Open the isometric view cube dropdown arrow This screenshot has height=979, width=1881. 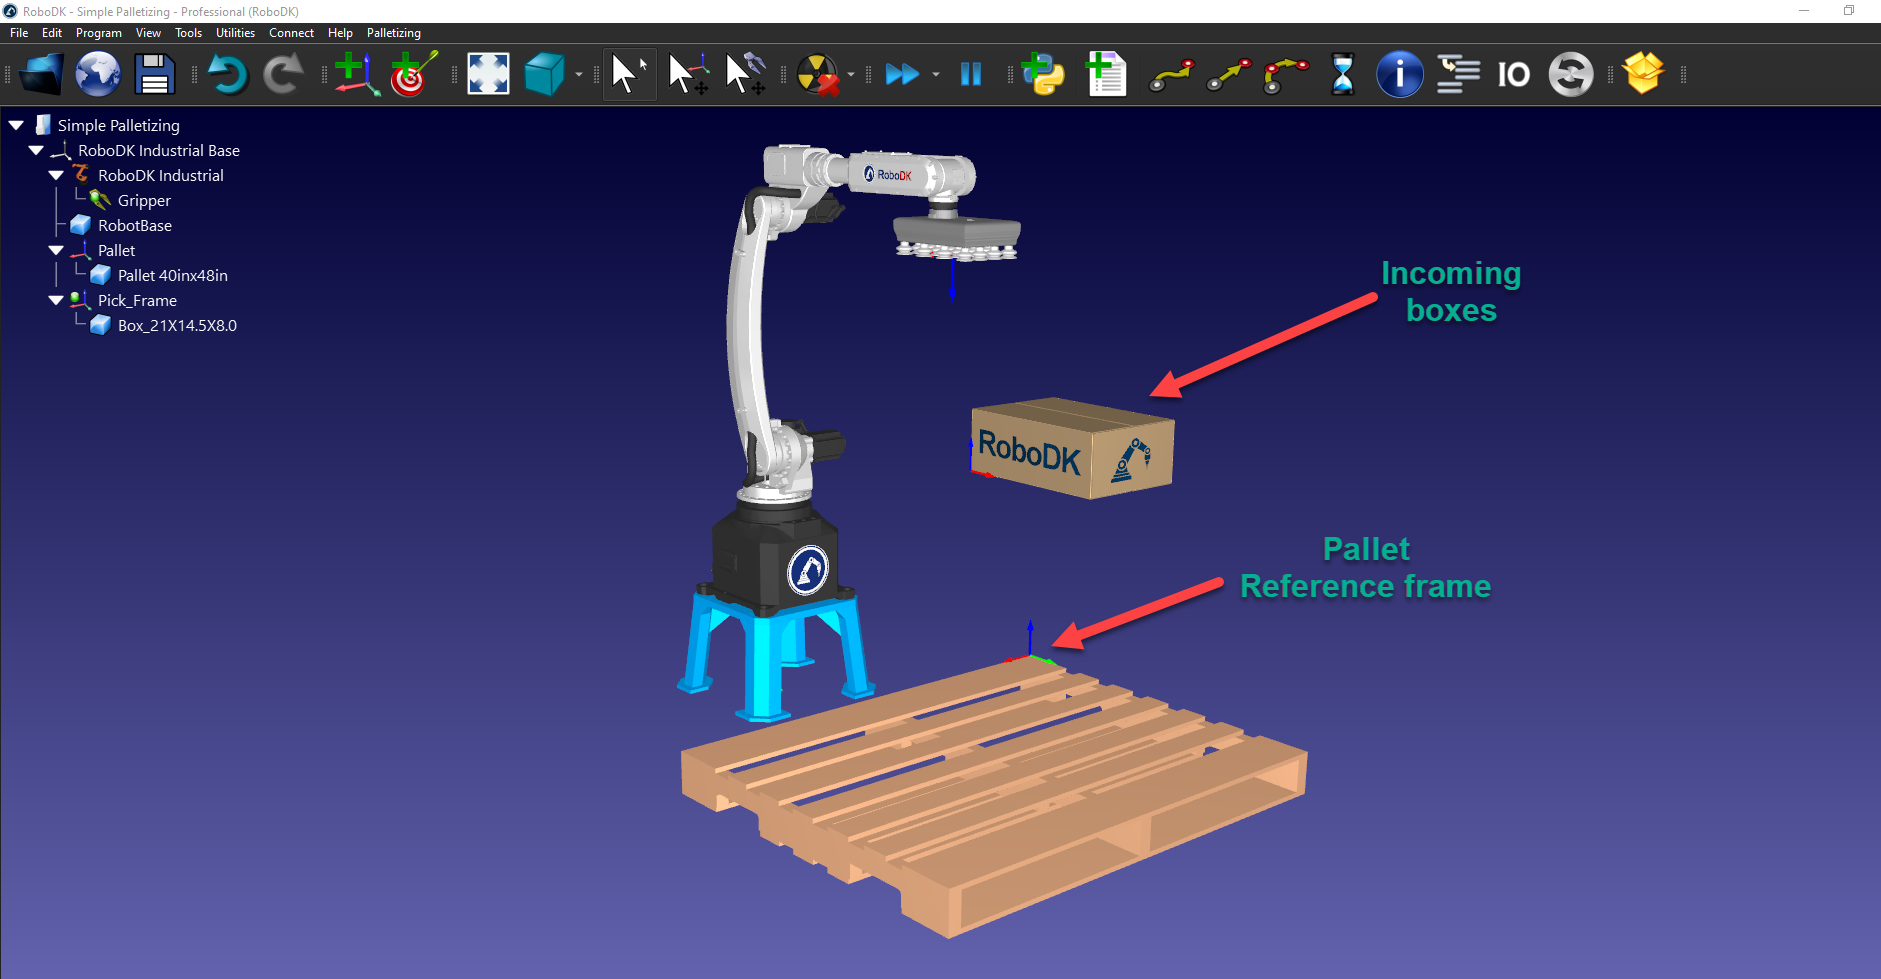(579, 75)
